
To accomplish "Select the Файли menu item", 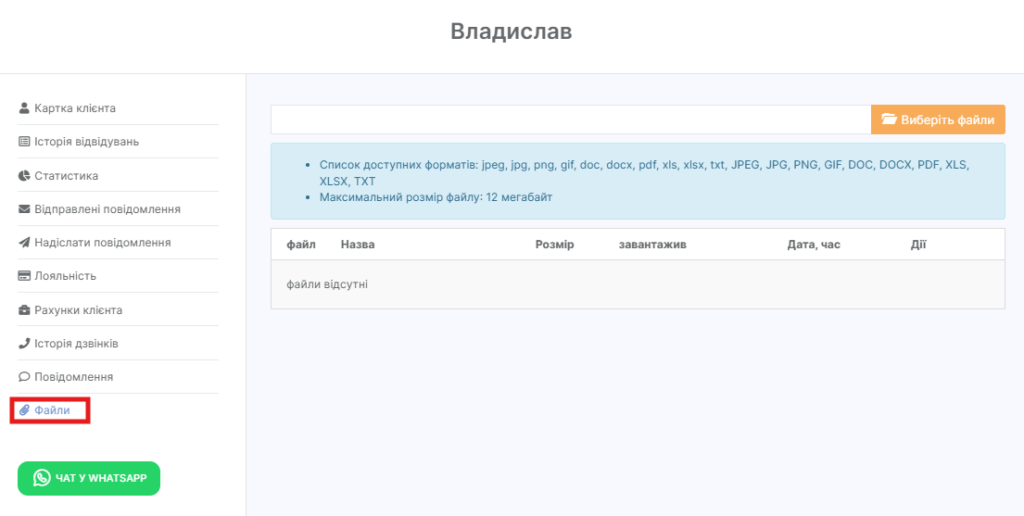I will (52, 411).
